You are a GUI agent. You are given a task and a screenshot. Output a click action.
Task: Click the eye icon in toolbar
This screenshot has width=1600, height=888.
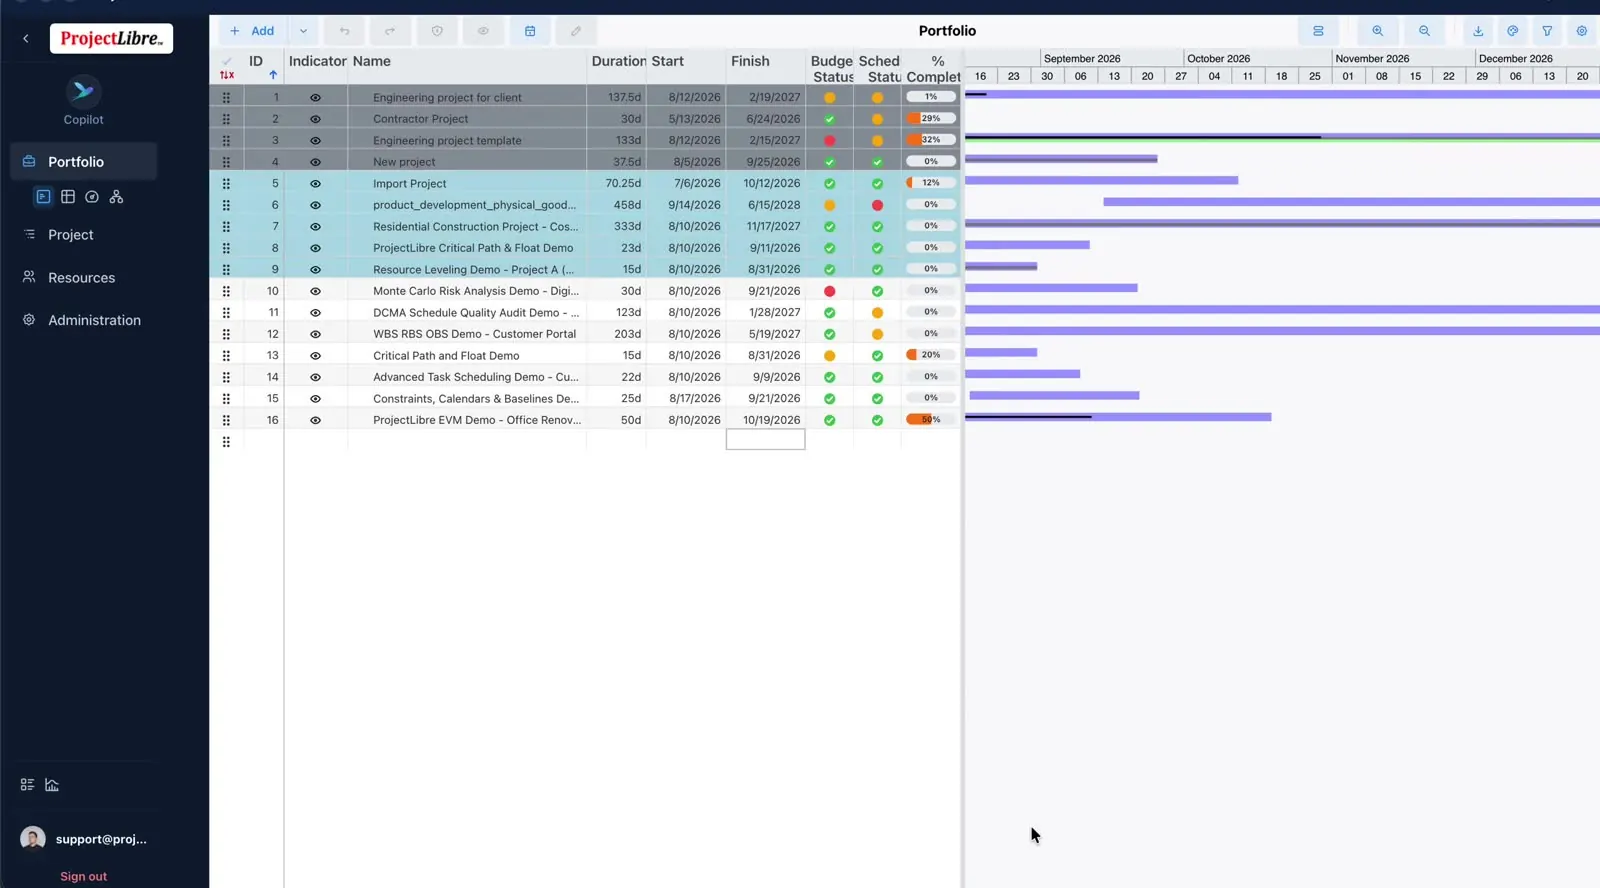(483, 31)
